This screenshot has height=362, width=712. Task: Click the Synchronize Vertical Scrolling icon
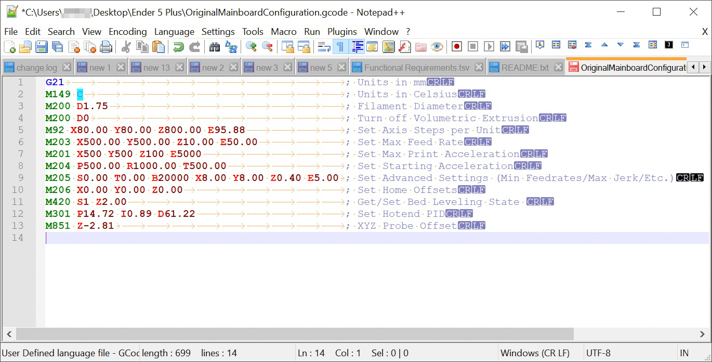pos(287,46)
